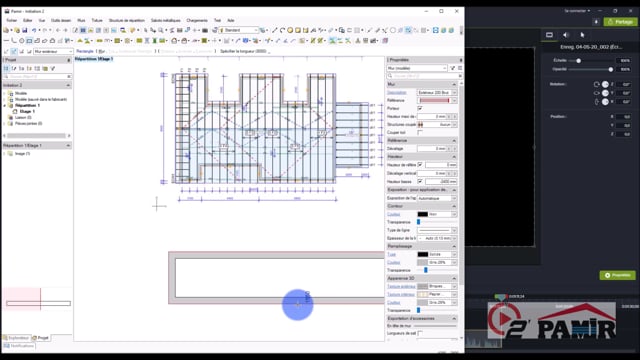The image size is (640, 360).
Task: Select the arc tool beside the diagonal line
Action: click(x=282, y=30)
